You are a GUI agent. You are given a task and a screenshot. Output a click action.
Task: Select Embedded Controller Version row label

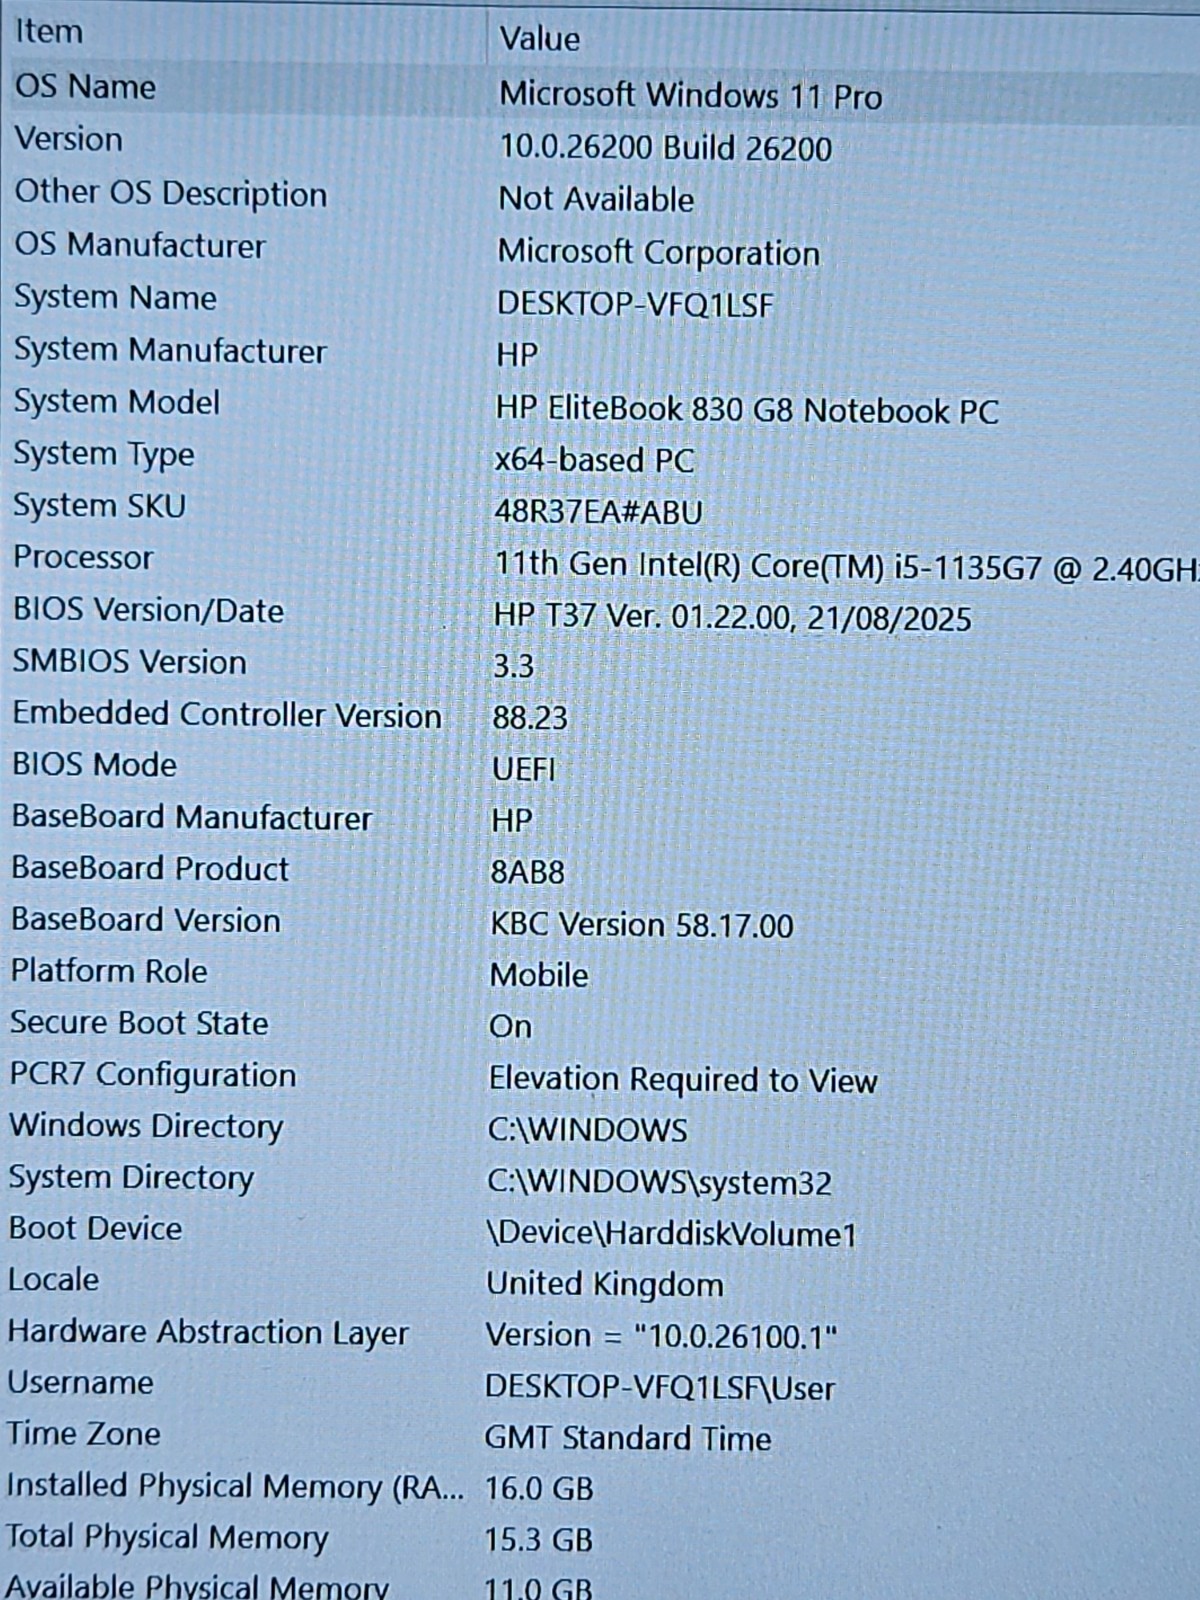227,714
